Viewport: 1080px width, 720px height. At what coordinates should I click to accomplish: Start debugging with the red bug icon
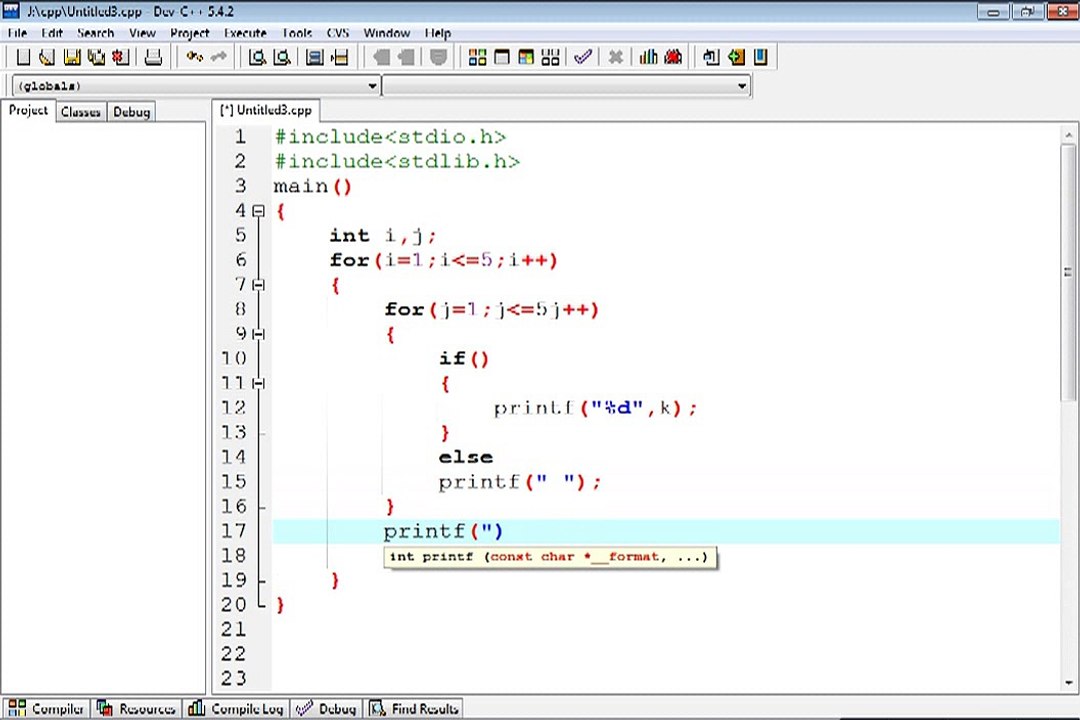pyautogui.click(x=673, y=57)
